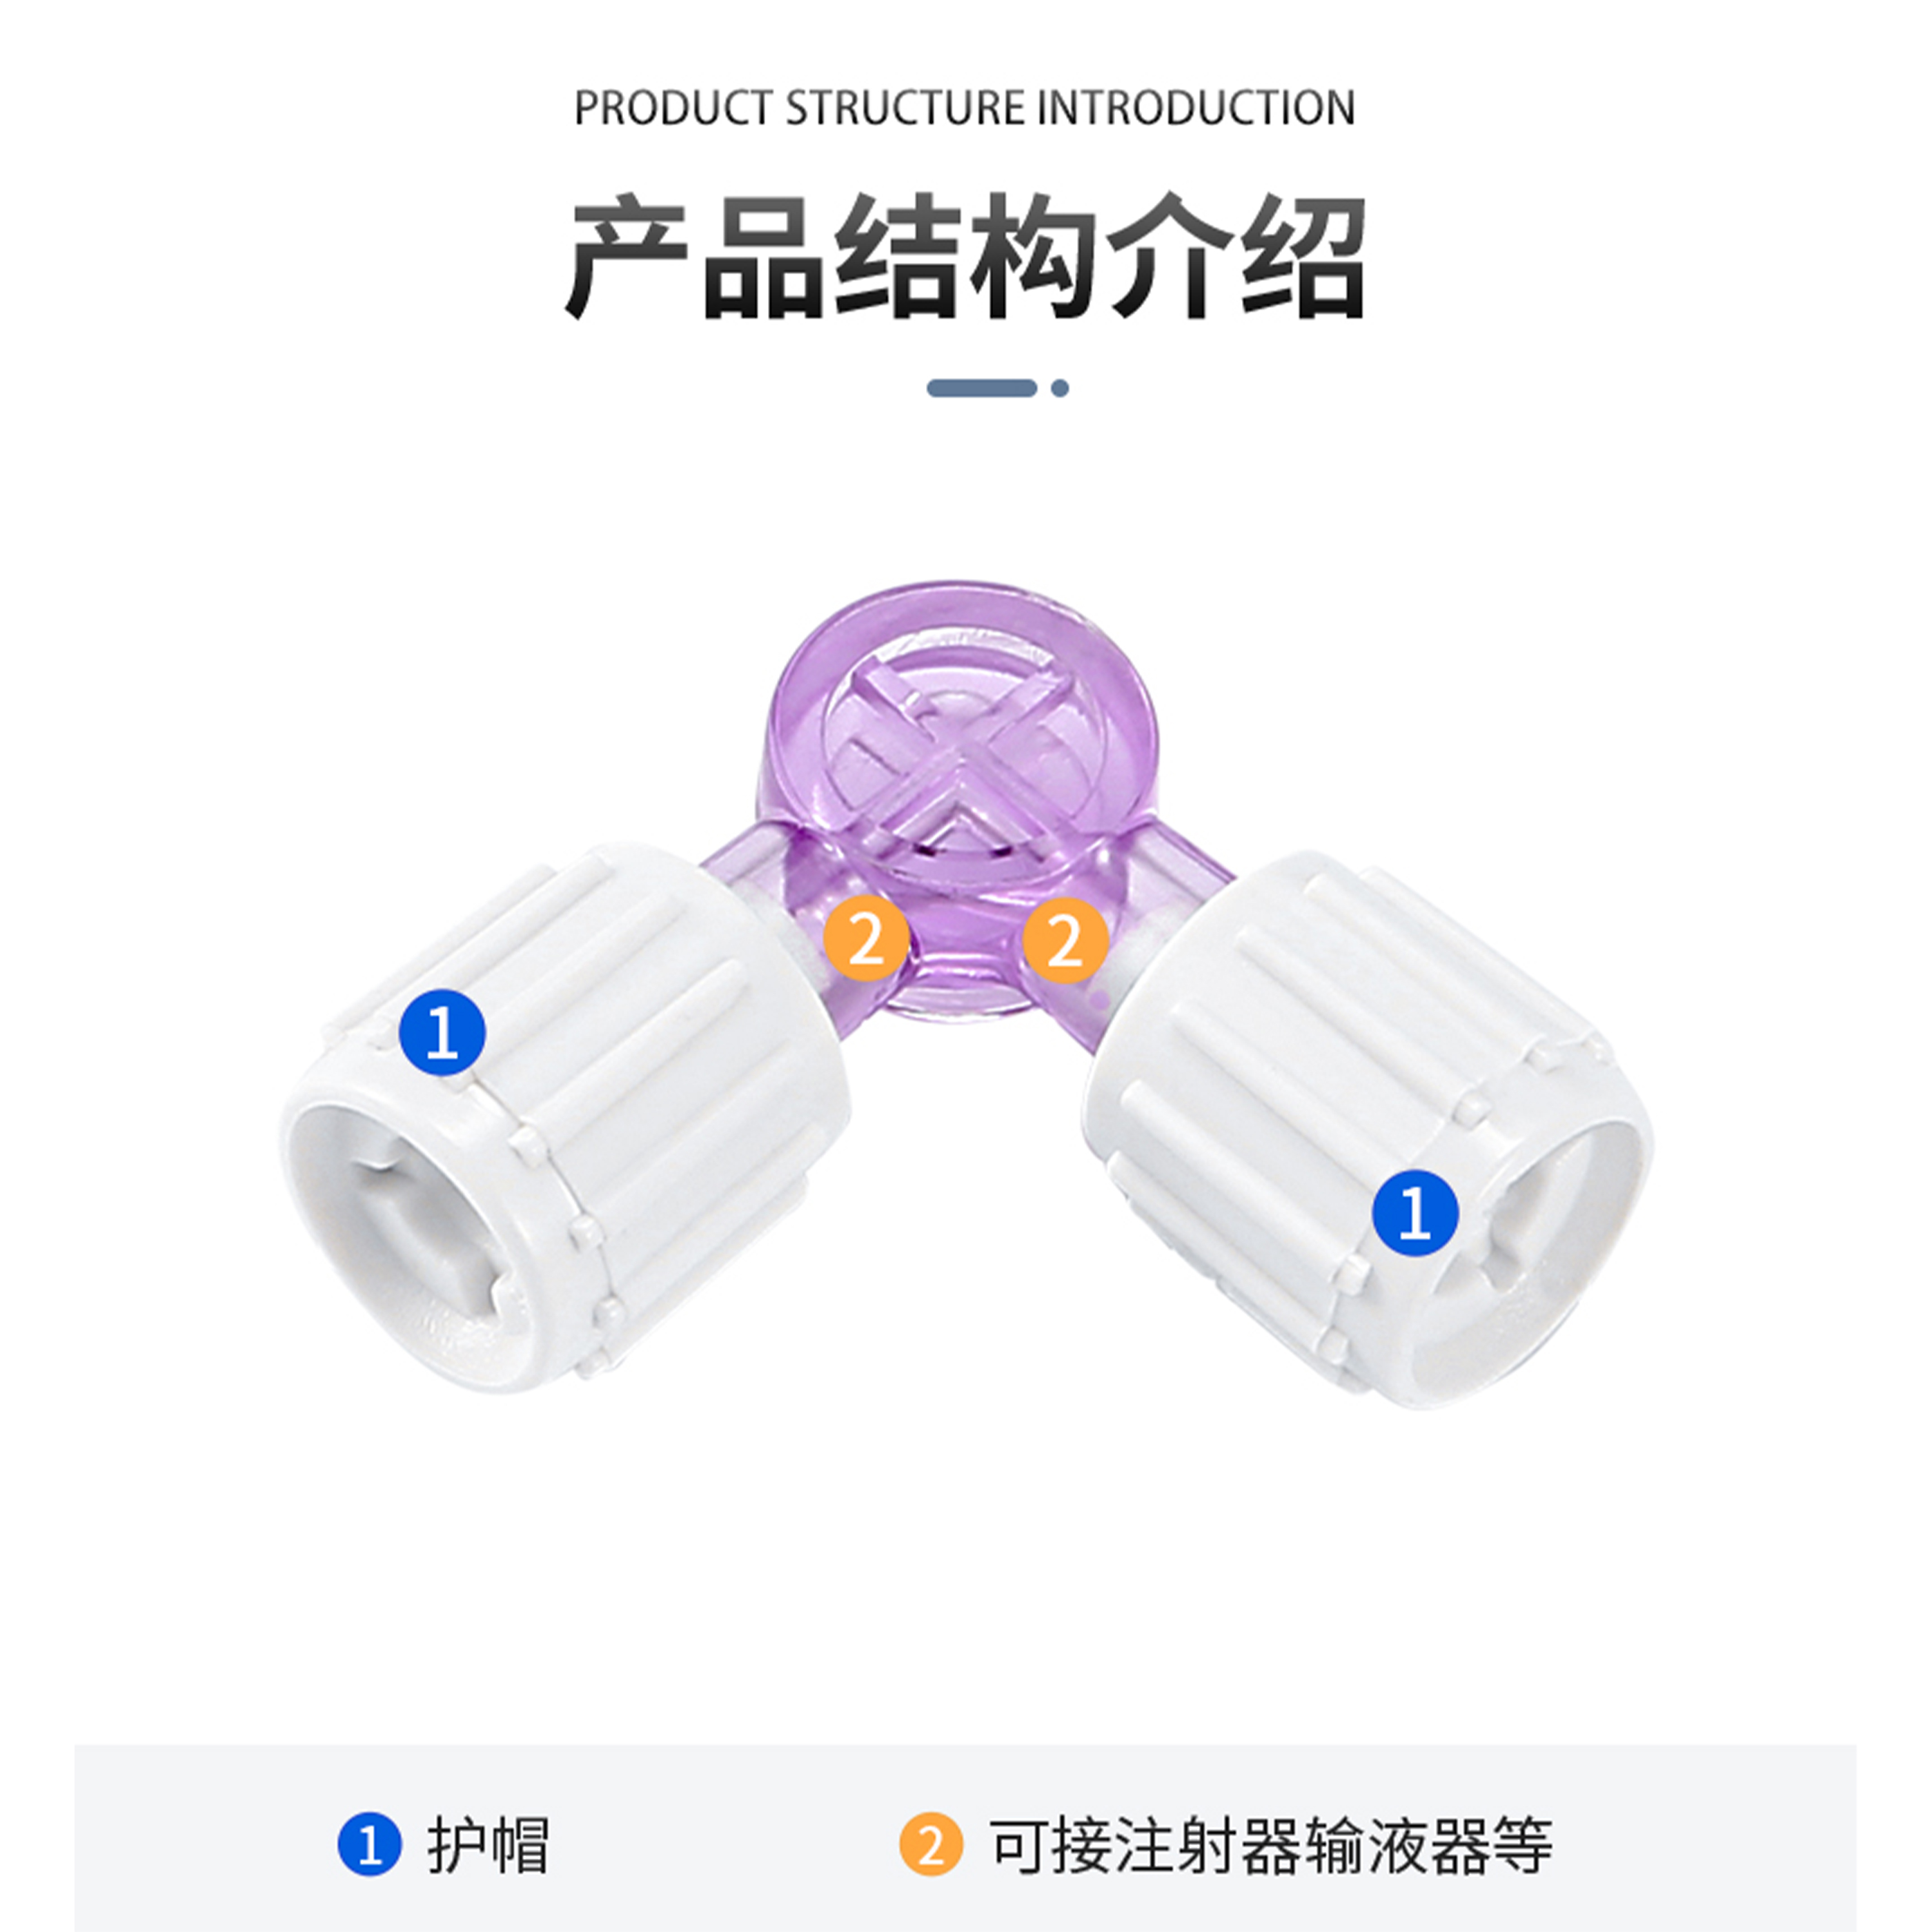Click blue marker 1 on left cap
The width and height of the screenshot is (1932, 1932).
(x=442, y=1033)
